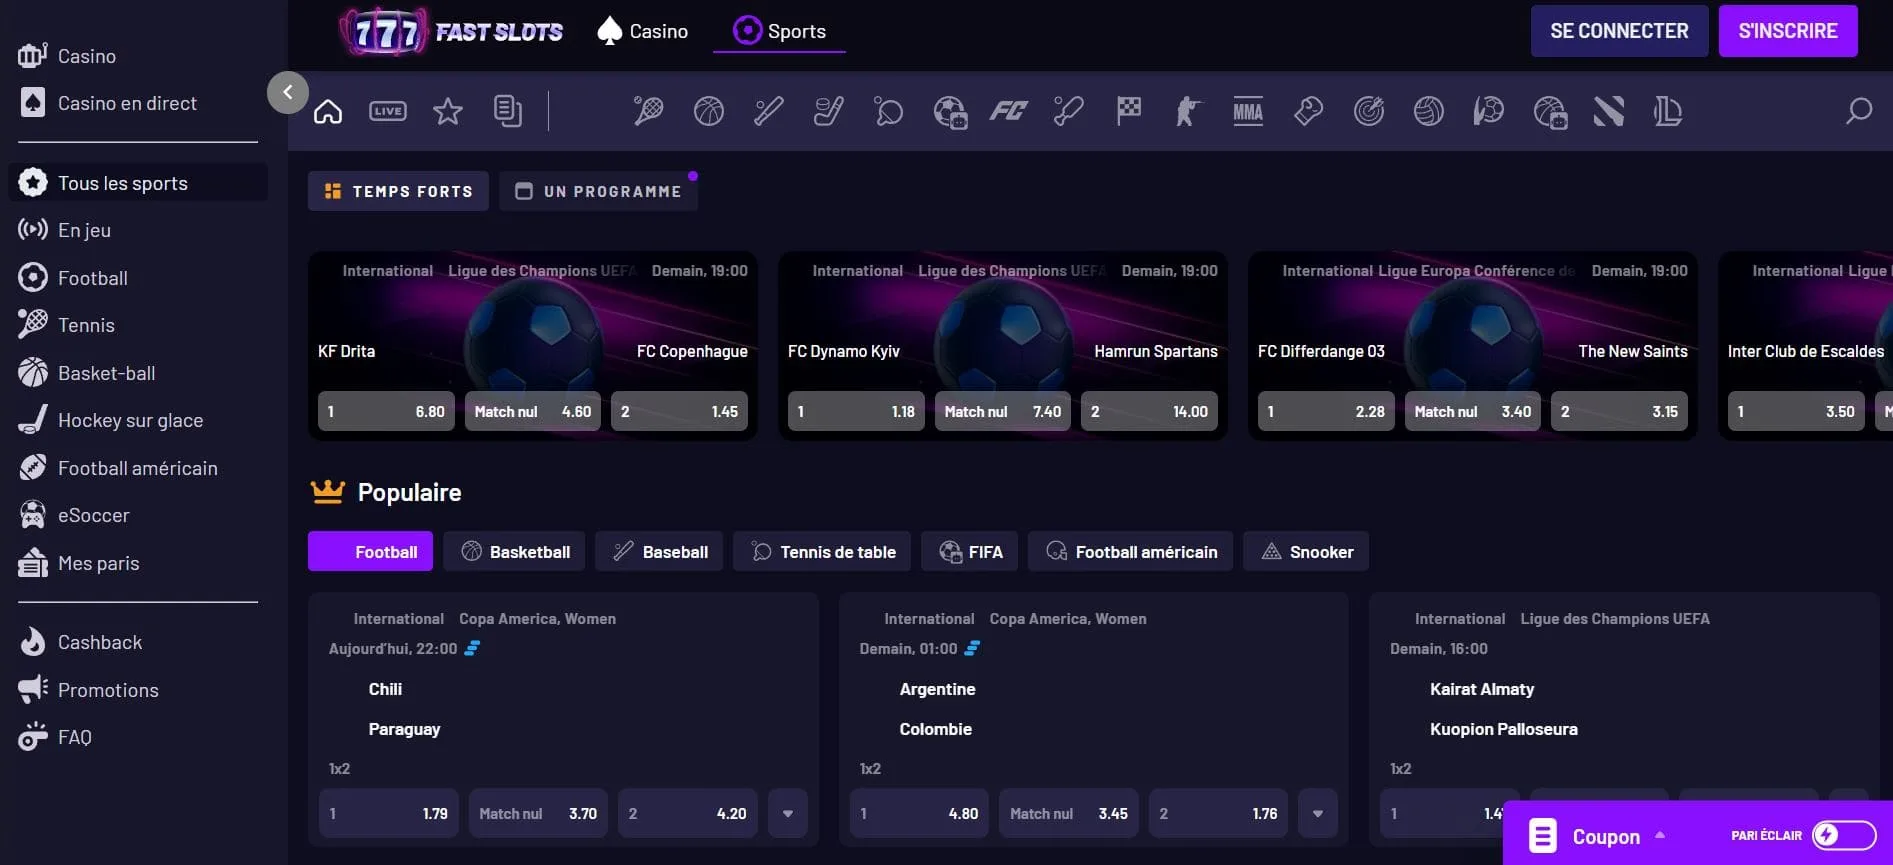Select the FC game icon
Viewport: 1893px width, 865px height.
tap(1008, 111)
